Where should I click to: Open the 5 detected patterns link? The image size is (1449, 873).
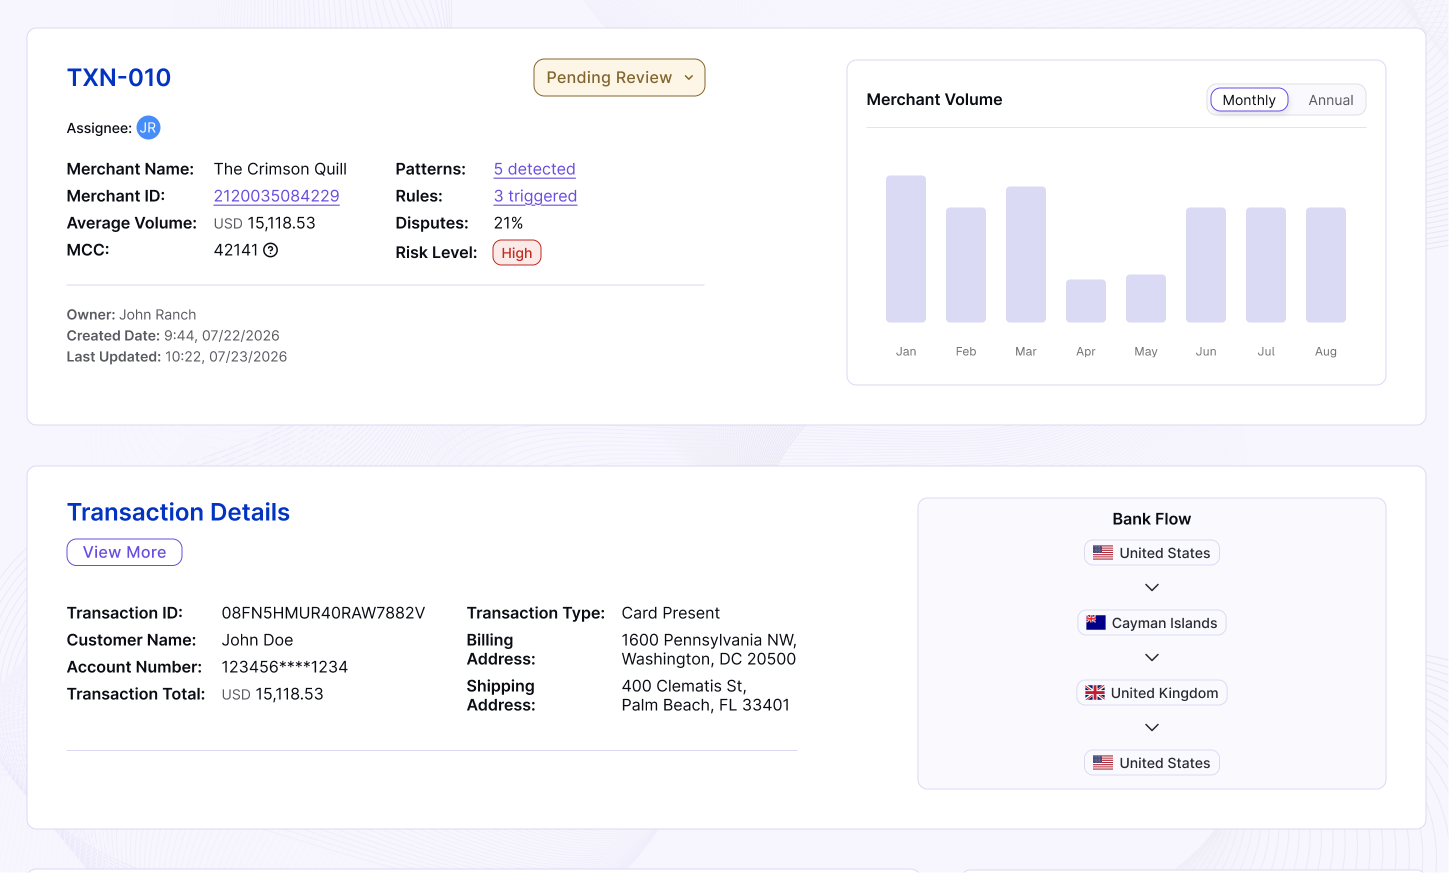point(534,169)
